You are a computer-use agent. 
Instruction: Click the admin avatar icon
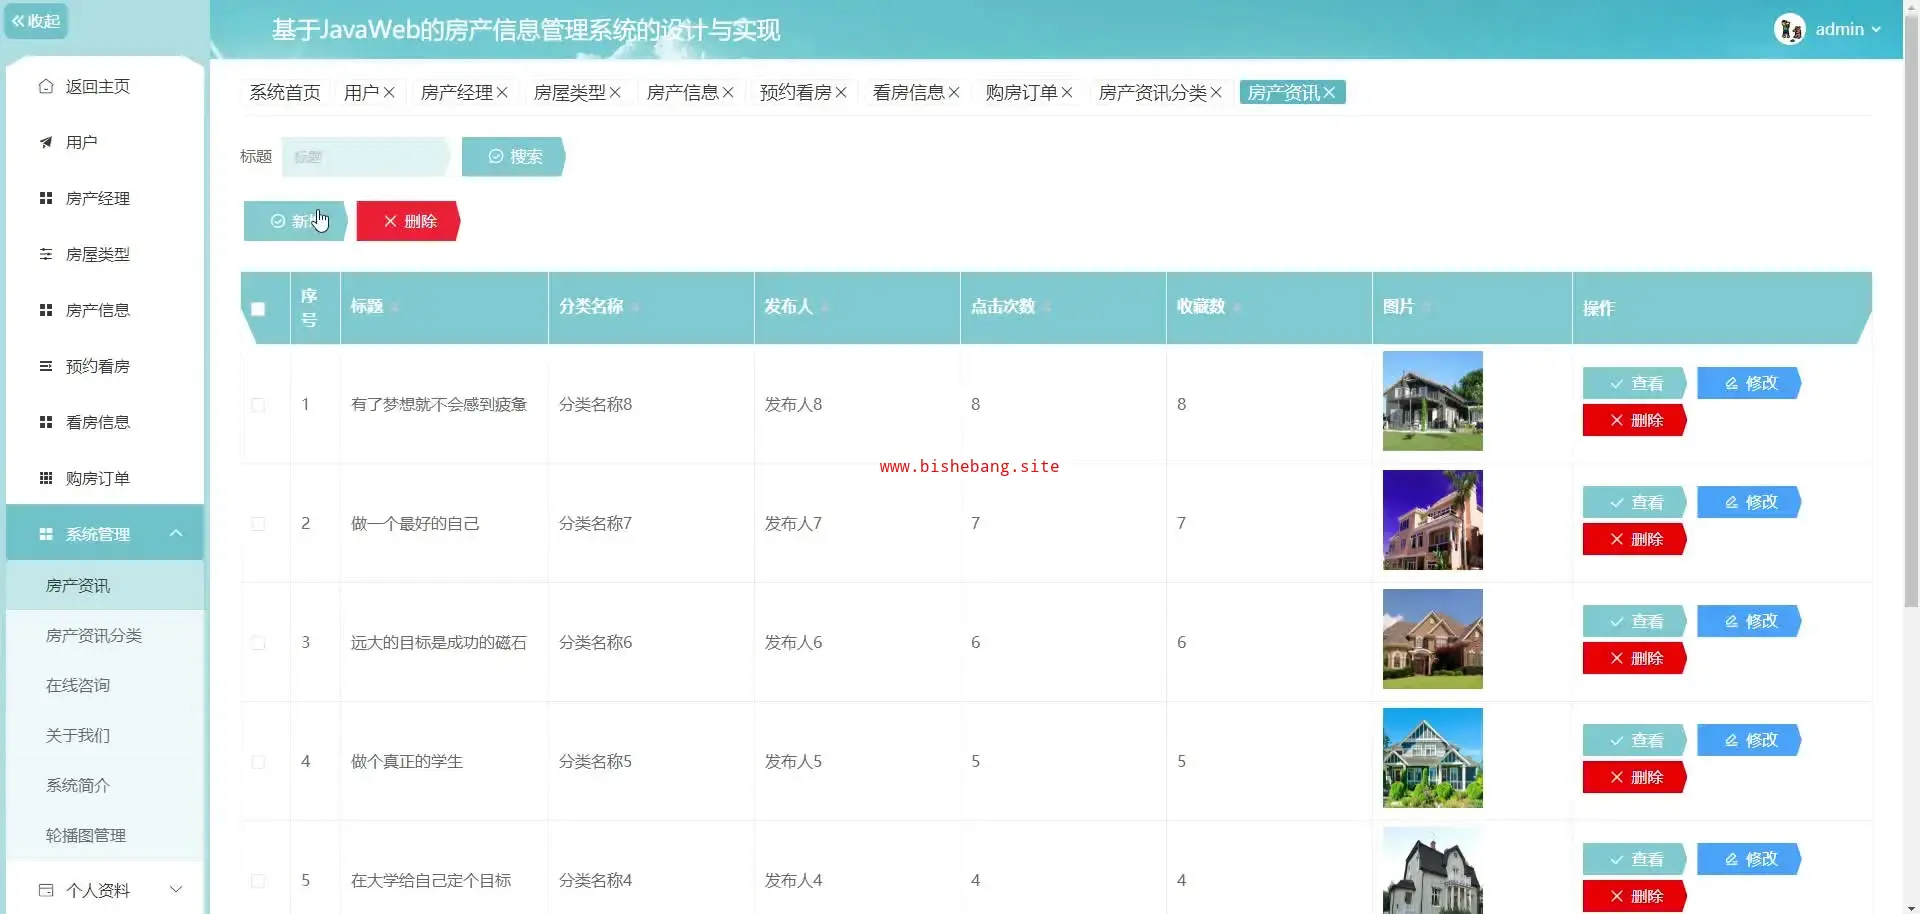pyautogui.click(x=1789, y=30)
